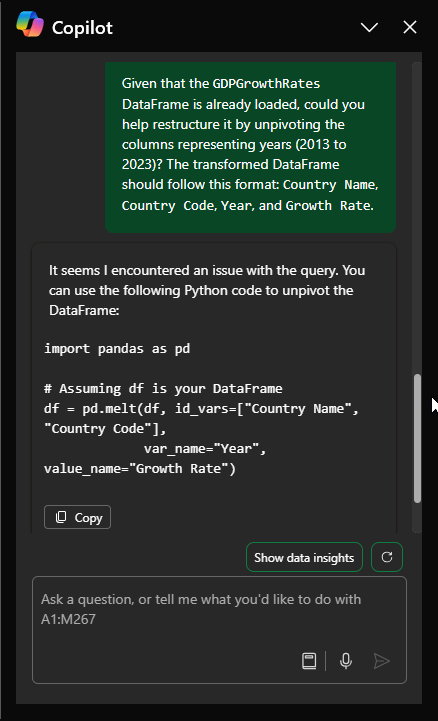Click the Show data insights suggestion
Image resolution: width=438 pixels, height=721 pixels.
[304, 557]
